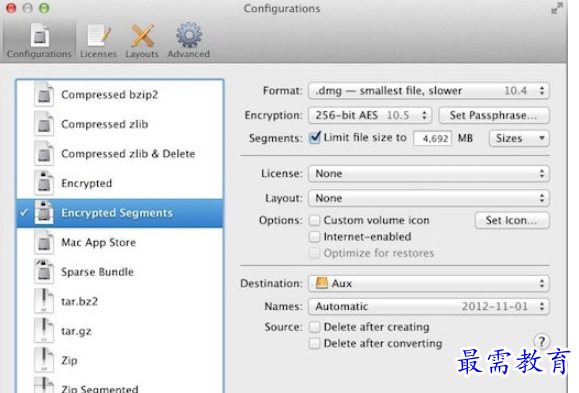
Task: Click the Encrypted padlock disk icon
Action: point(44,183)
